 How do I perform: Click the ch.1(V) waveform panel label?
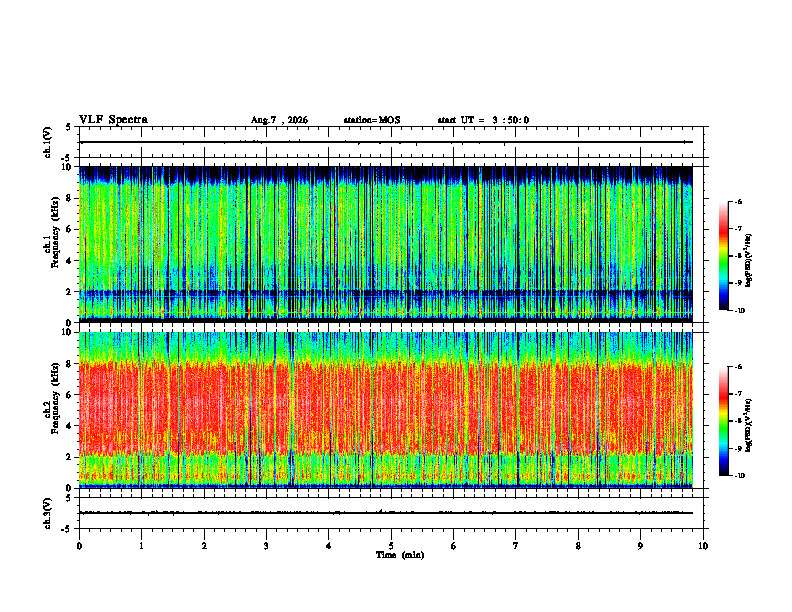coord(47,142)
